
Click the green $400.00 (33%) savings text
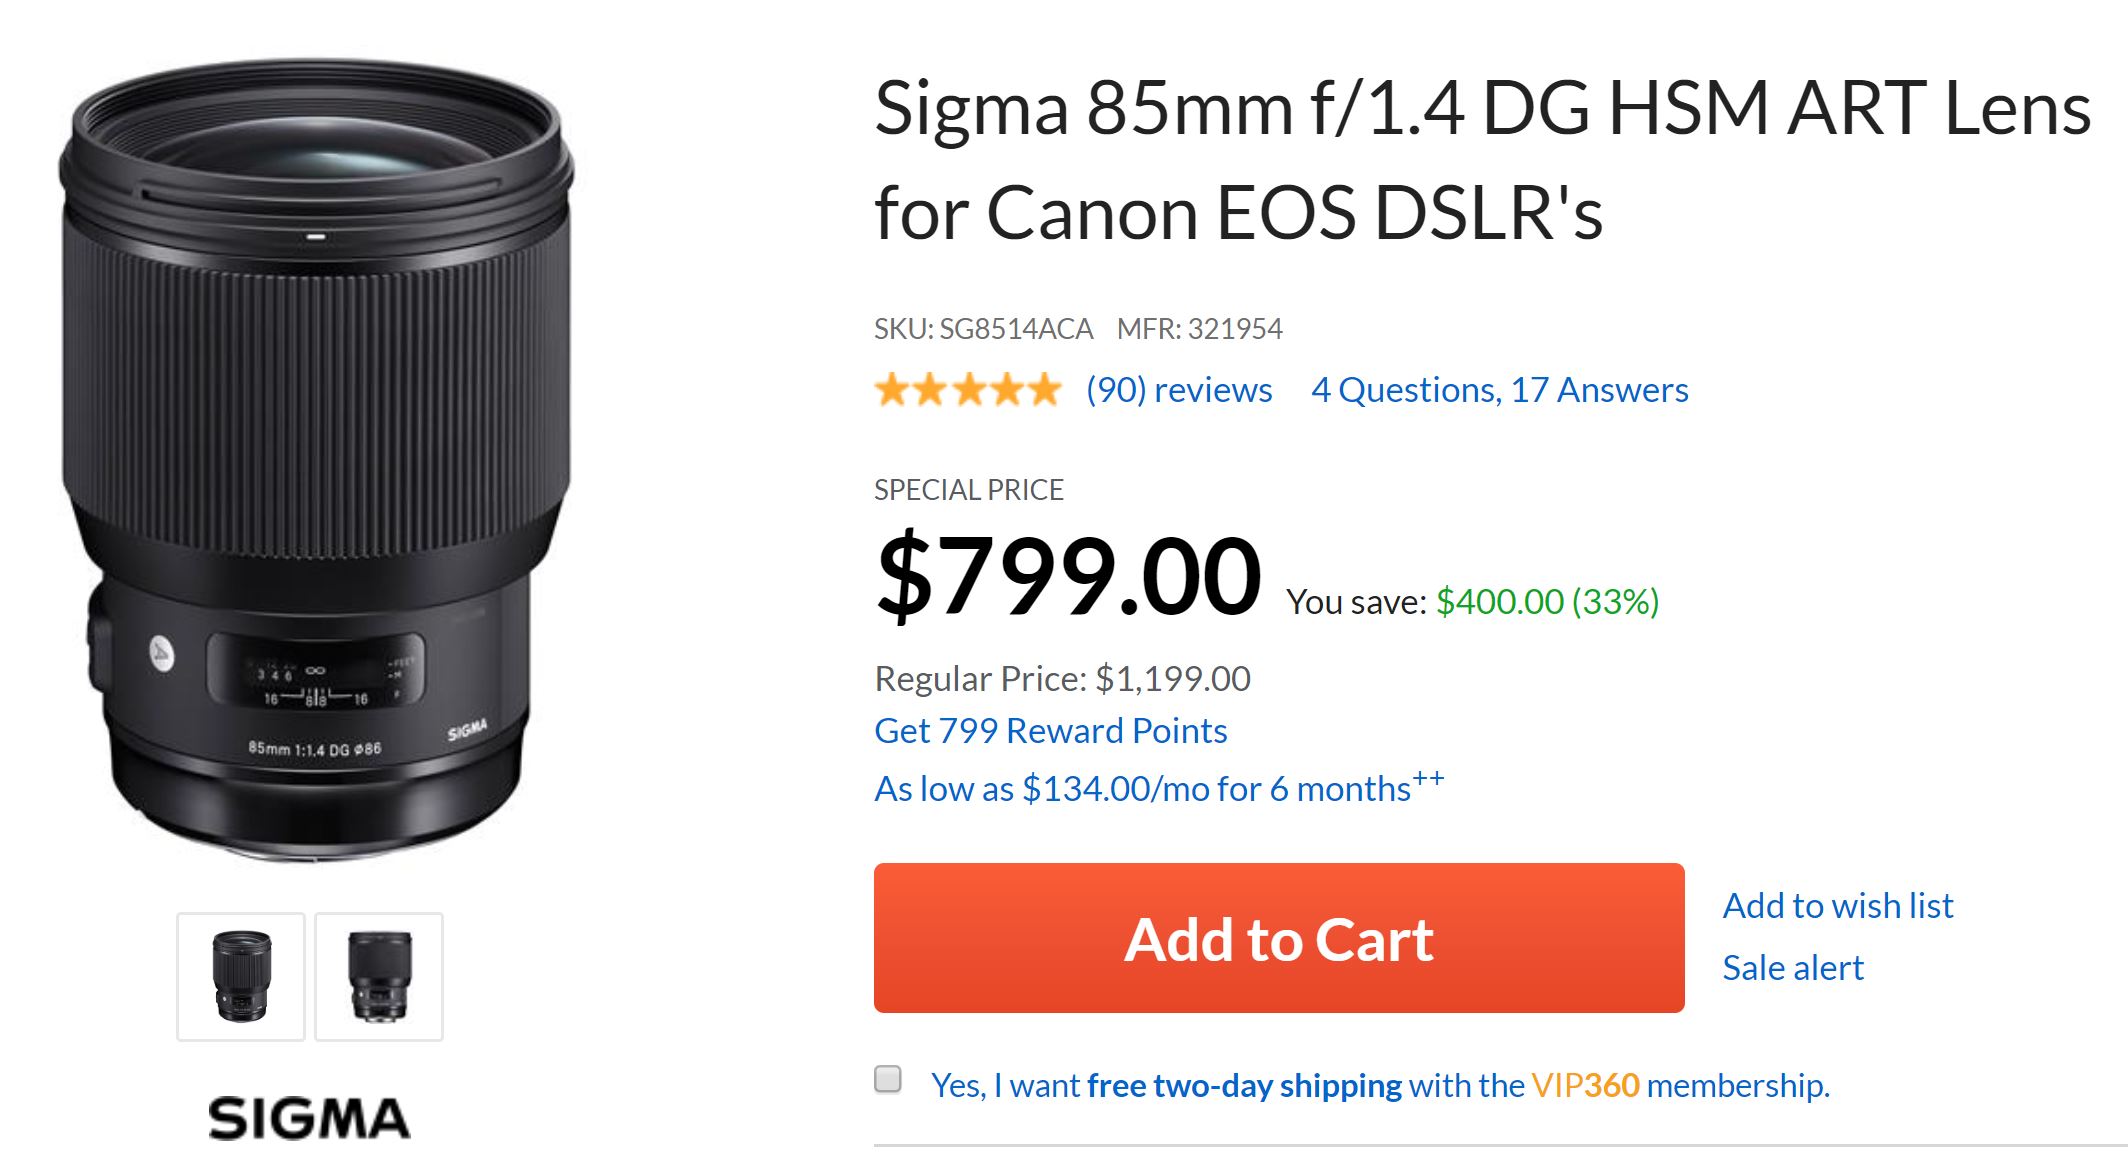1547,602
